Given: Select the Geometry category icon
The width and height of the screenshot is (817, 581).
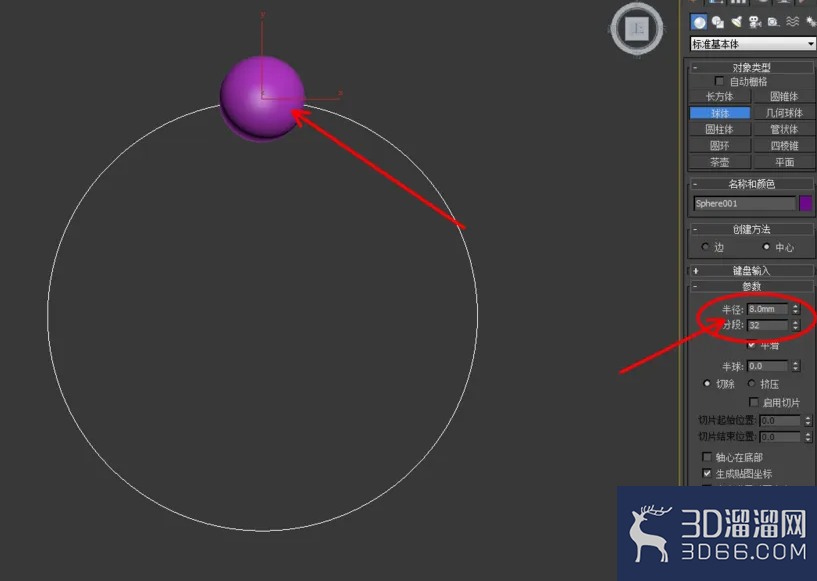Looking at the screenshot, I should 699,22.
